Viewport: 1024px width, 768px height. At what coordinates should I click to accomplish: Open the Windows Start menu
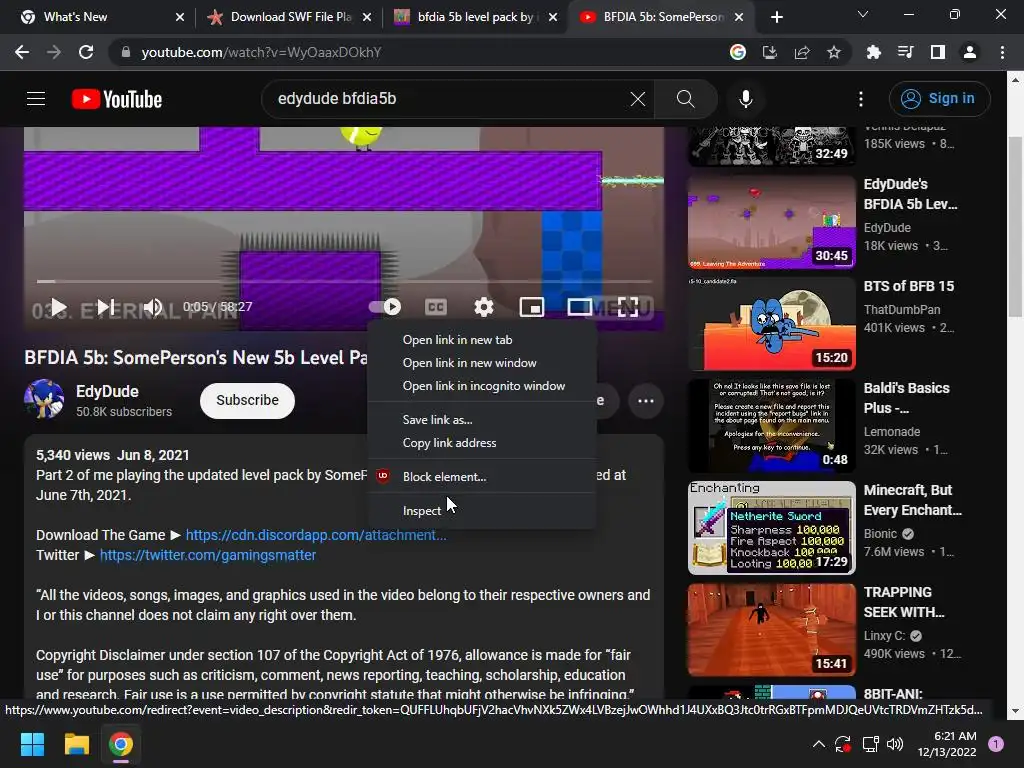pos(32,744)
